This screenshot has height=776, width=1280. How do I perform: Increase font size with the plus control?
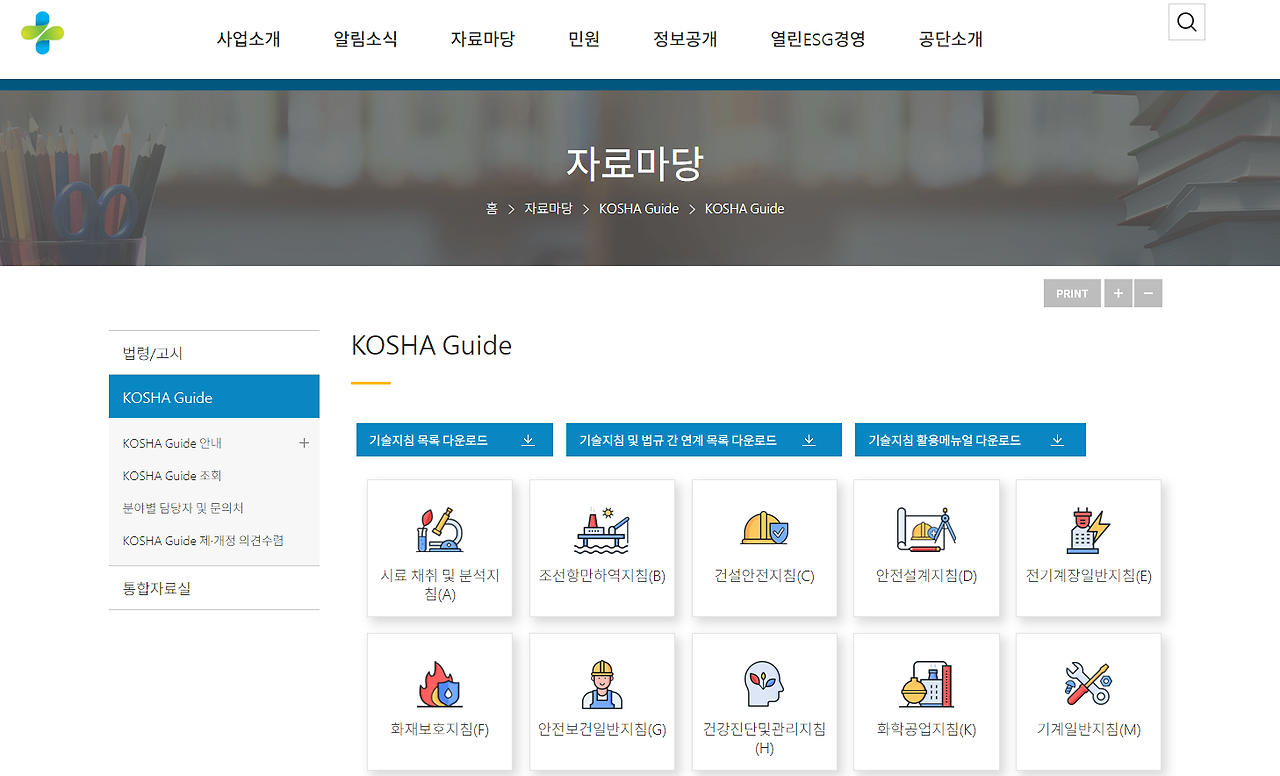[1118, 293]
